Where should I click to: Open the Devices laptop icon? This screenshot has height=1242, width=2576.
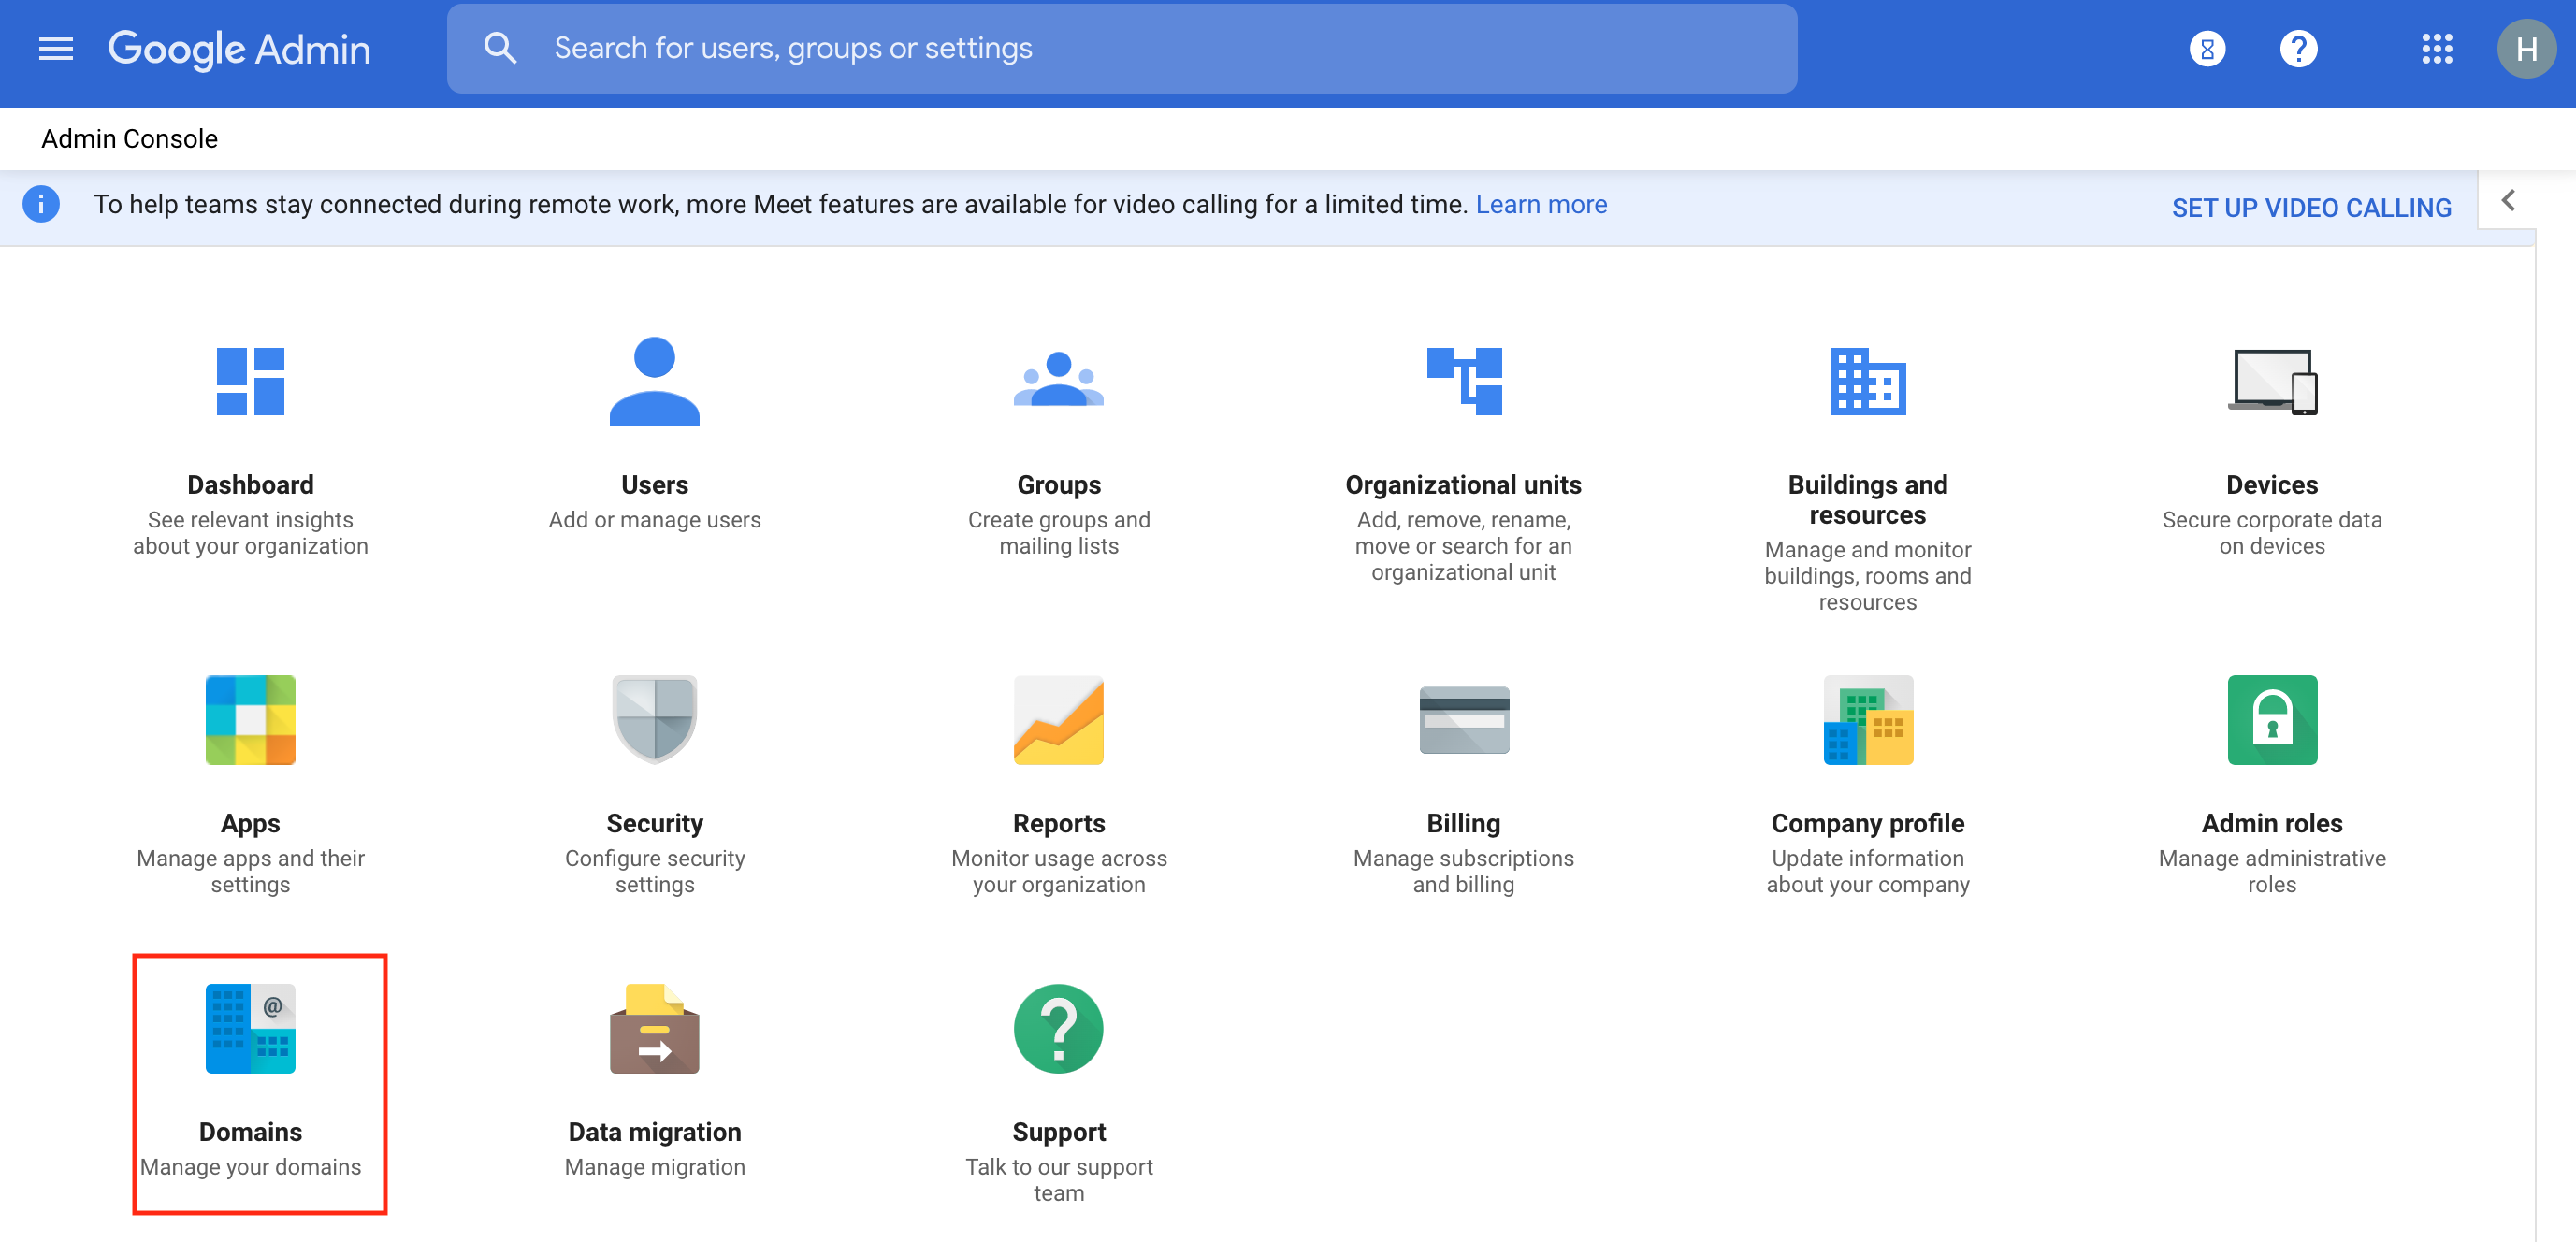(x=2272, y=381)
